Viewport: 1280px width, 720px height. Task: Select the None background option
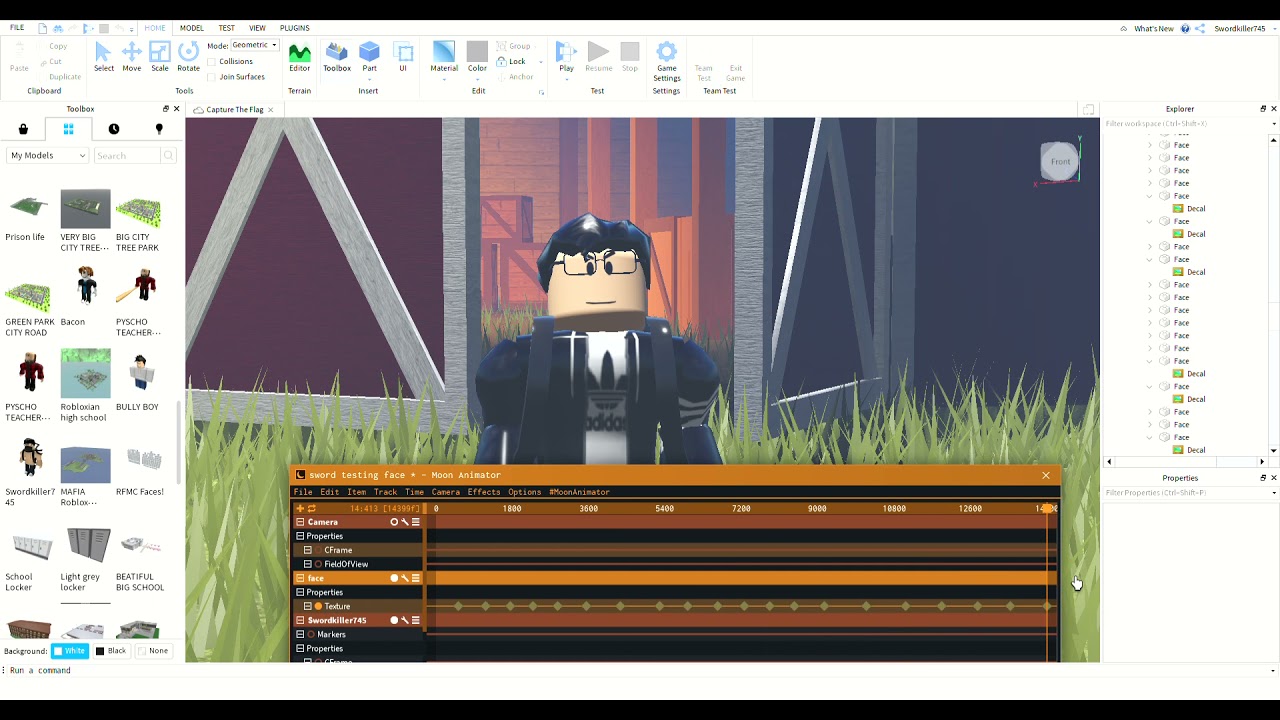(153, 651)
